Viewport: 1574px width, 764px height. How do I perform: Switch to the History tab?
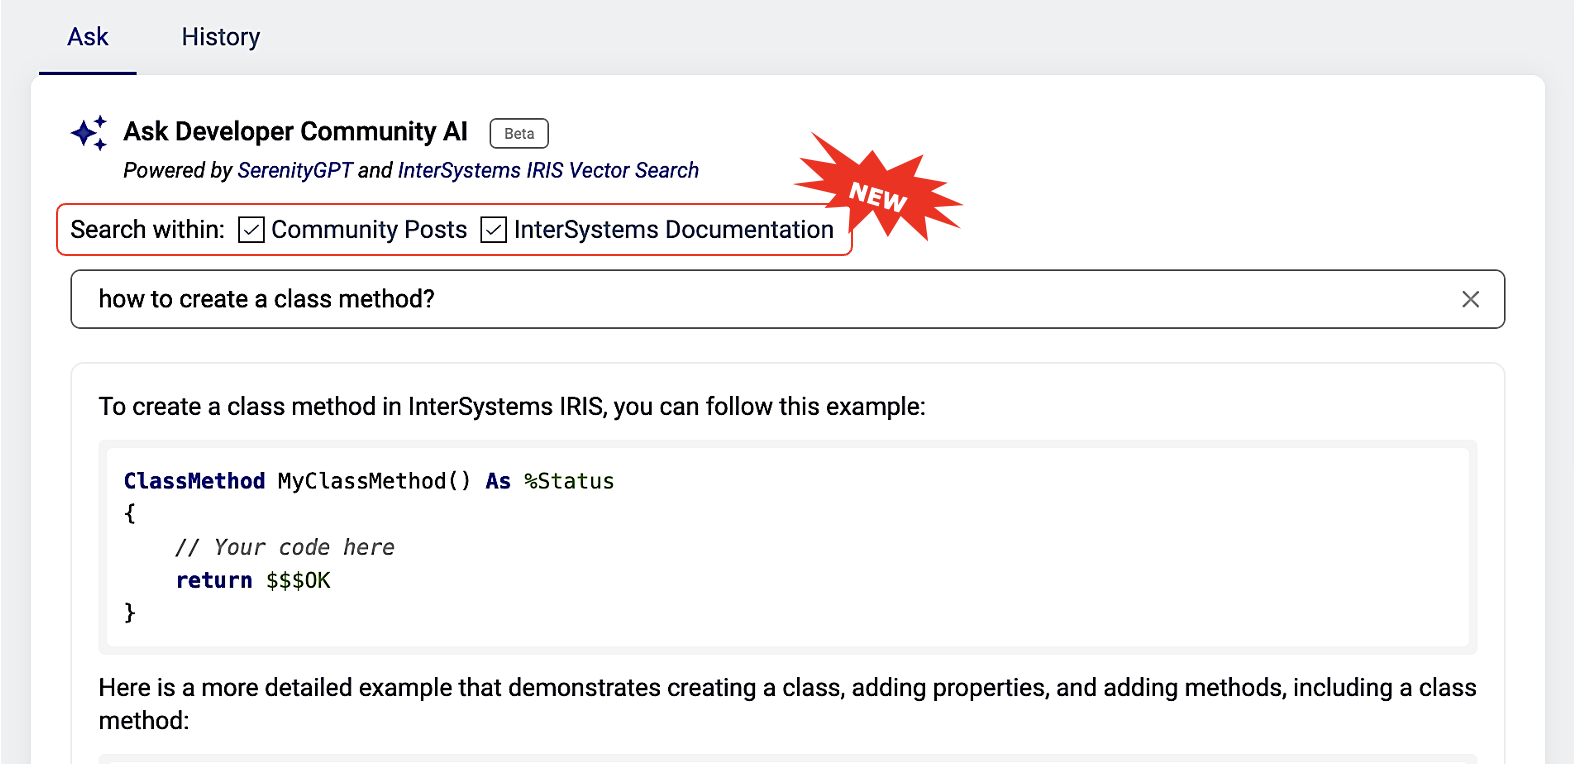[220, 37]
